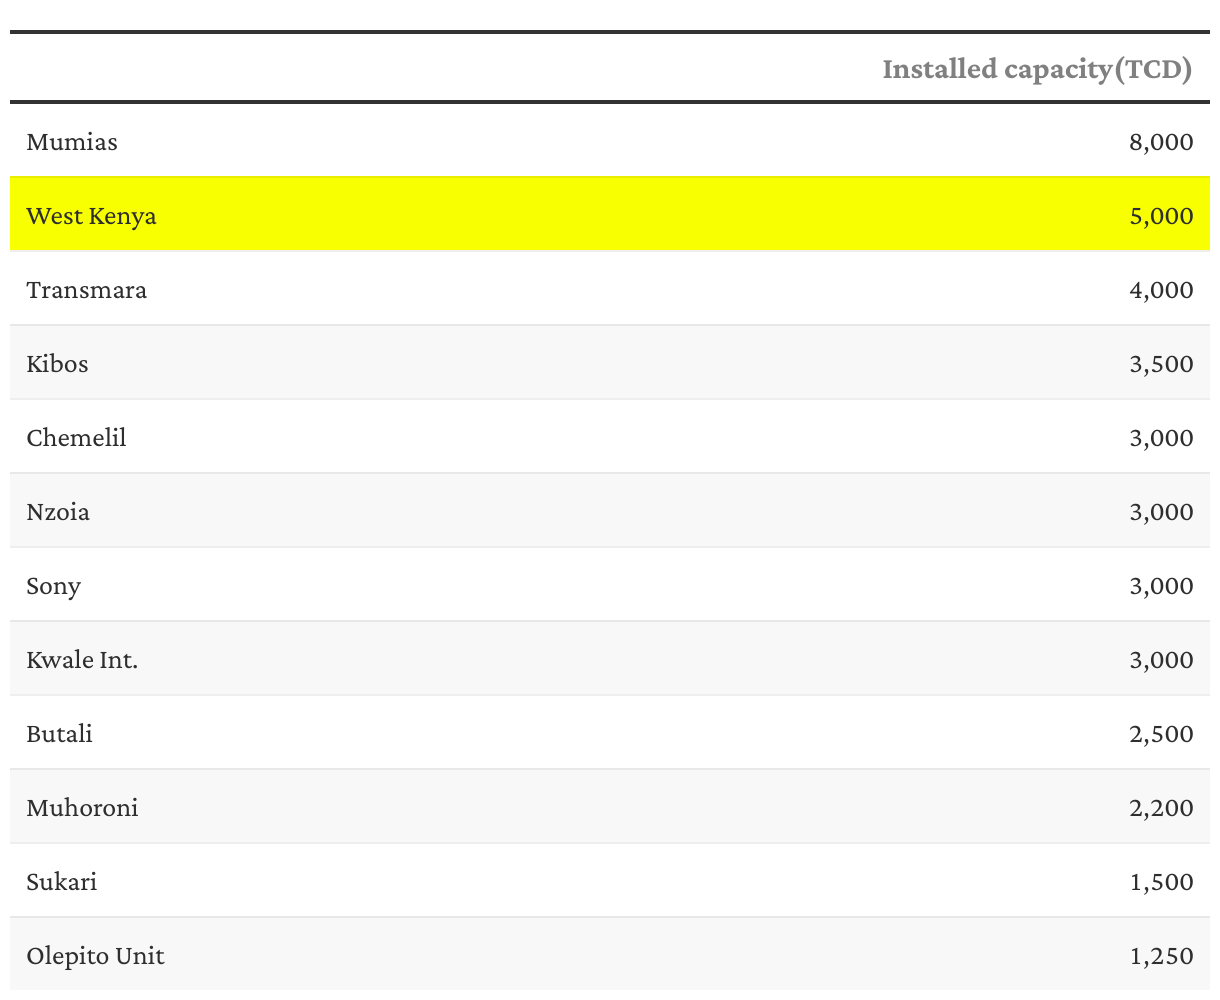Select the Butali row name
The width and height of the screenshot is (1220, 1000).
[x=60, y=734]
